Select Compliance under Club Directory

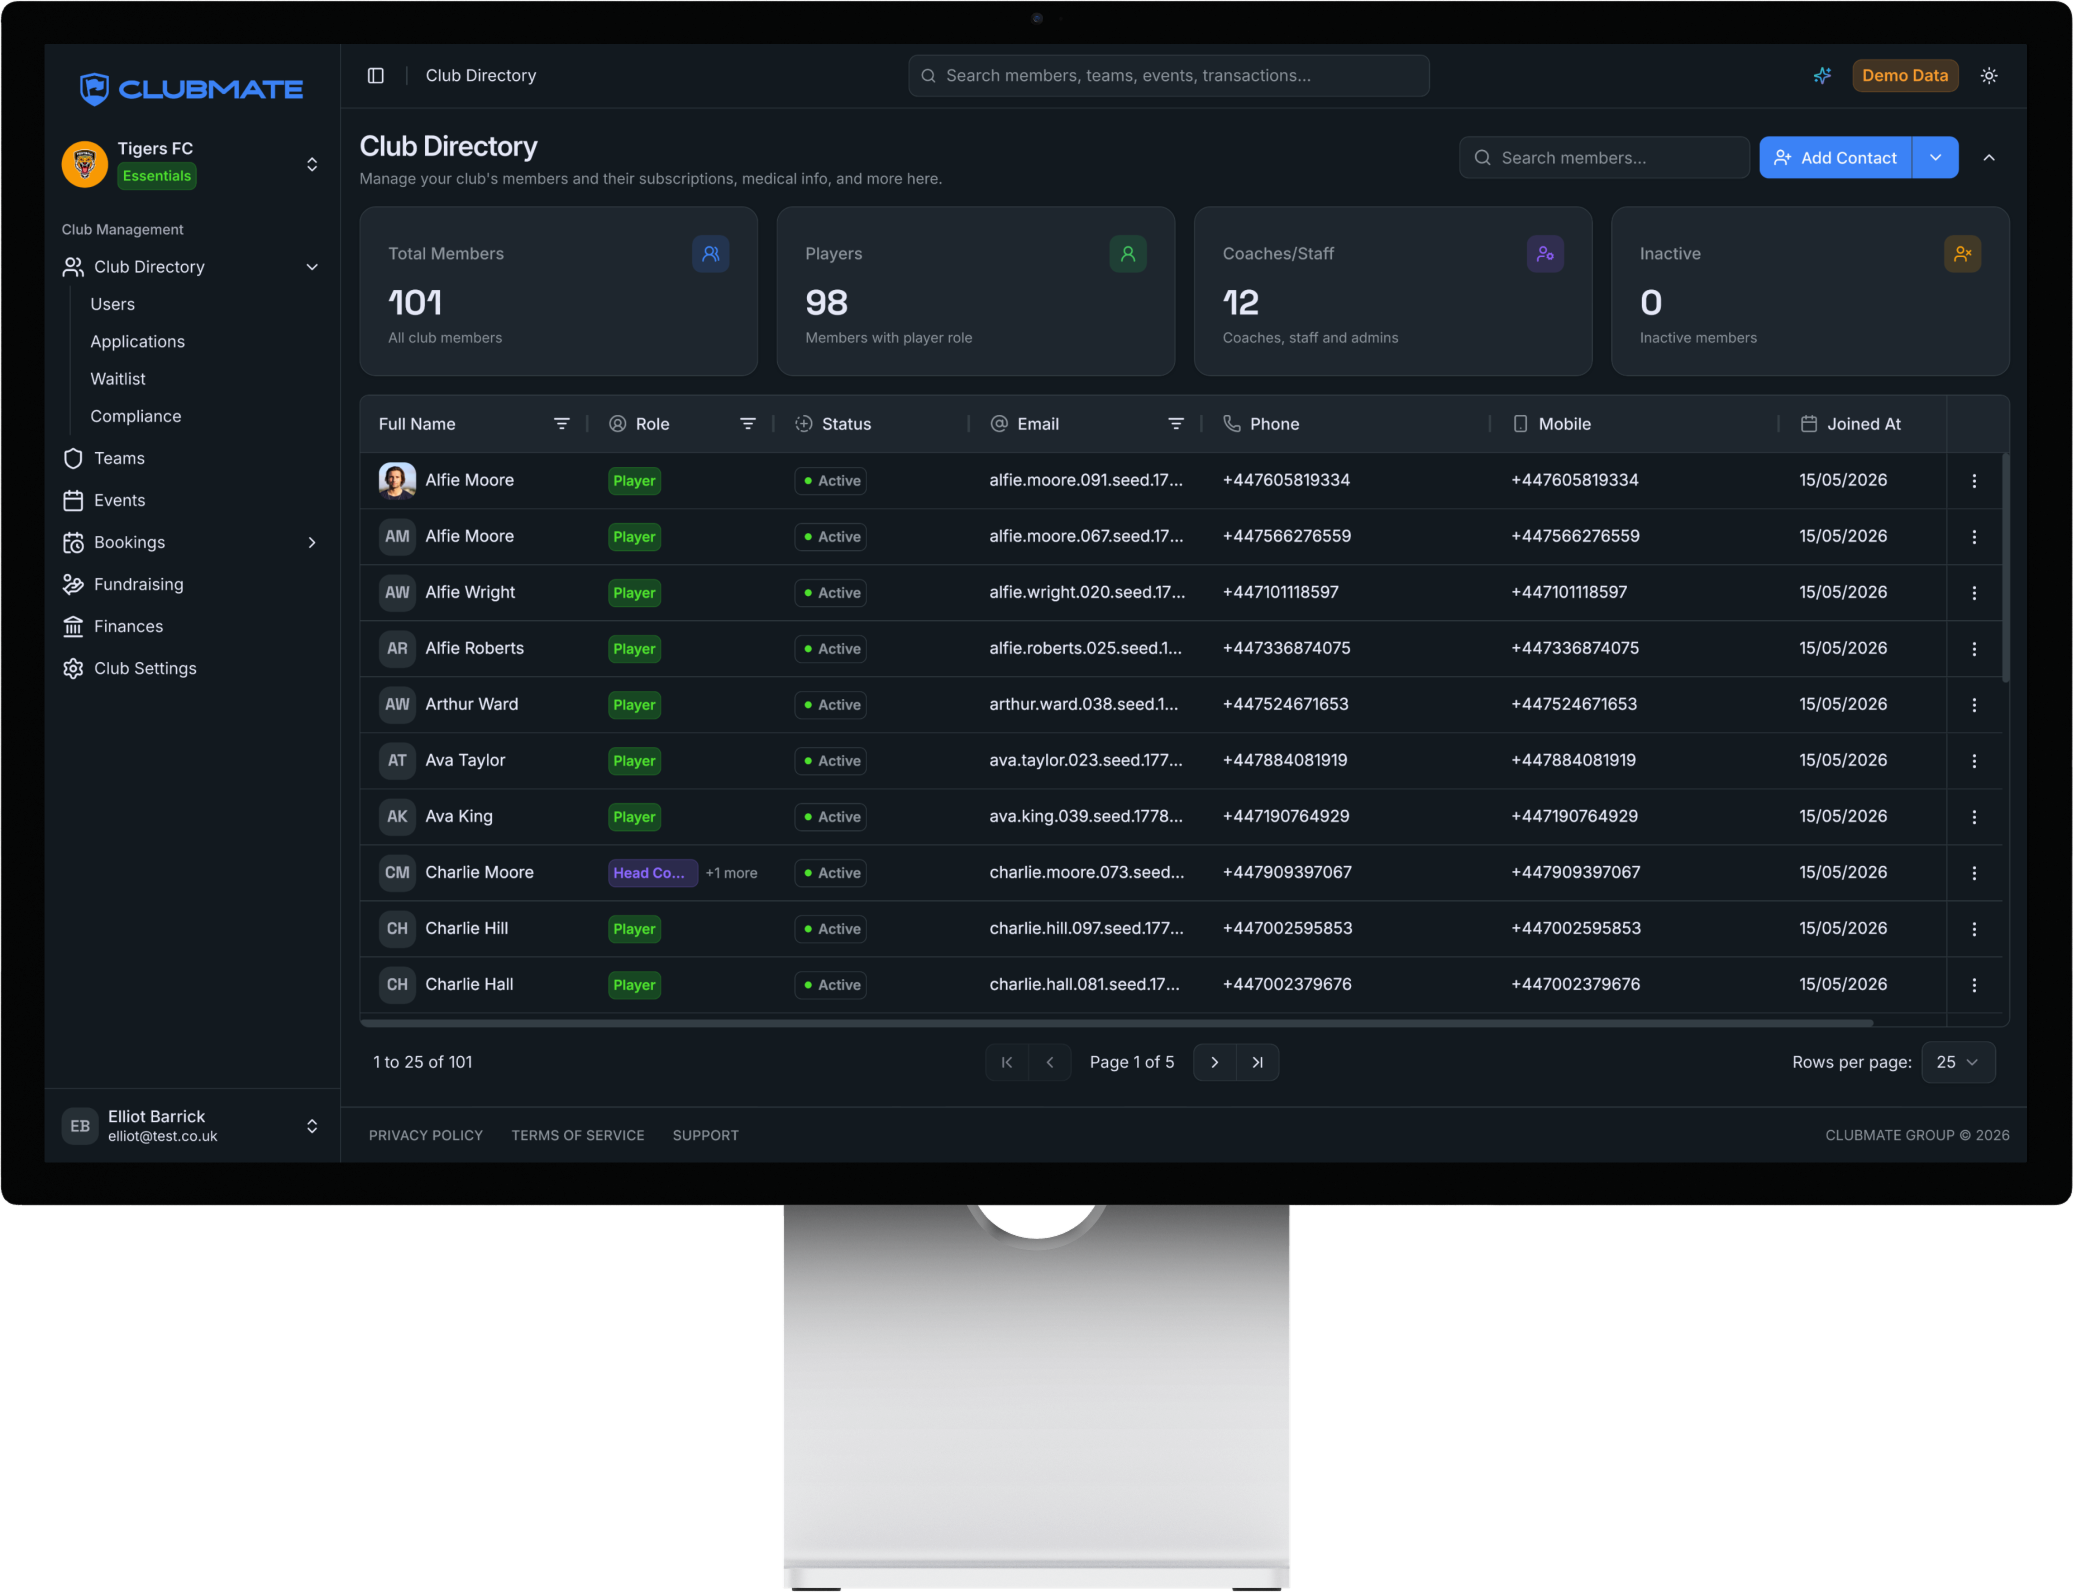tap(136, 417)
